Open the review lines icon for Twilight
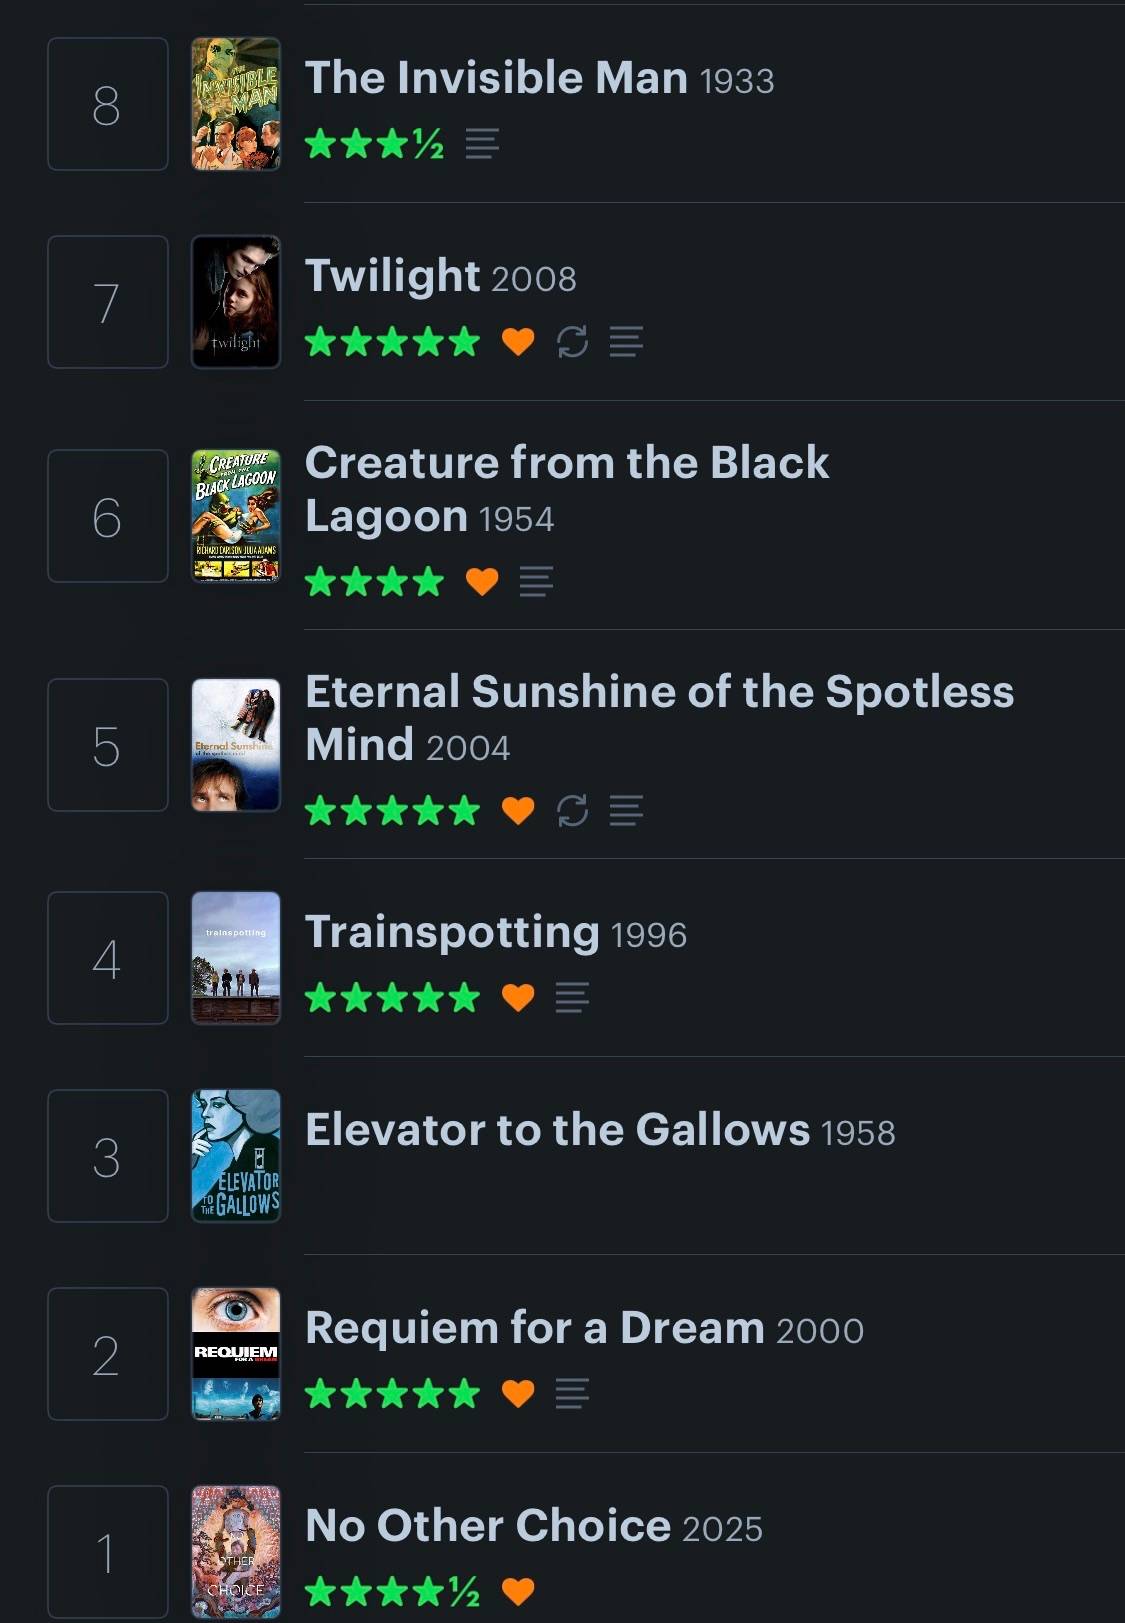1125x1623 pixels. (626, 342)
